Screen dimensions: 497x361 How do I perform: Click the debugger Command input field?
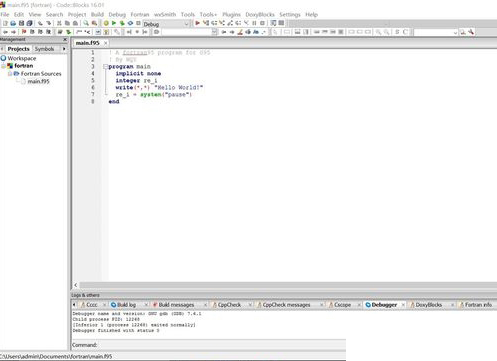(222, 345)
